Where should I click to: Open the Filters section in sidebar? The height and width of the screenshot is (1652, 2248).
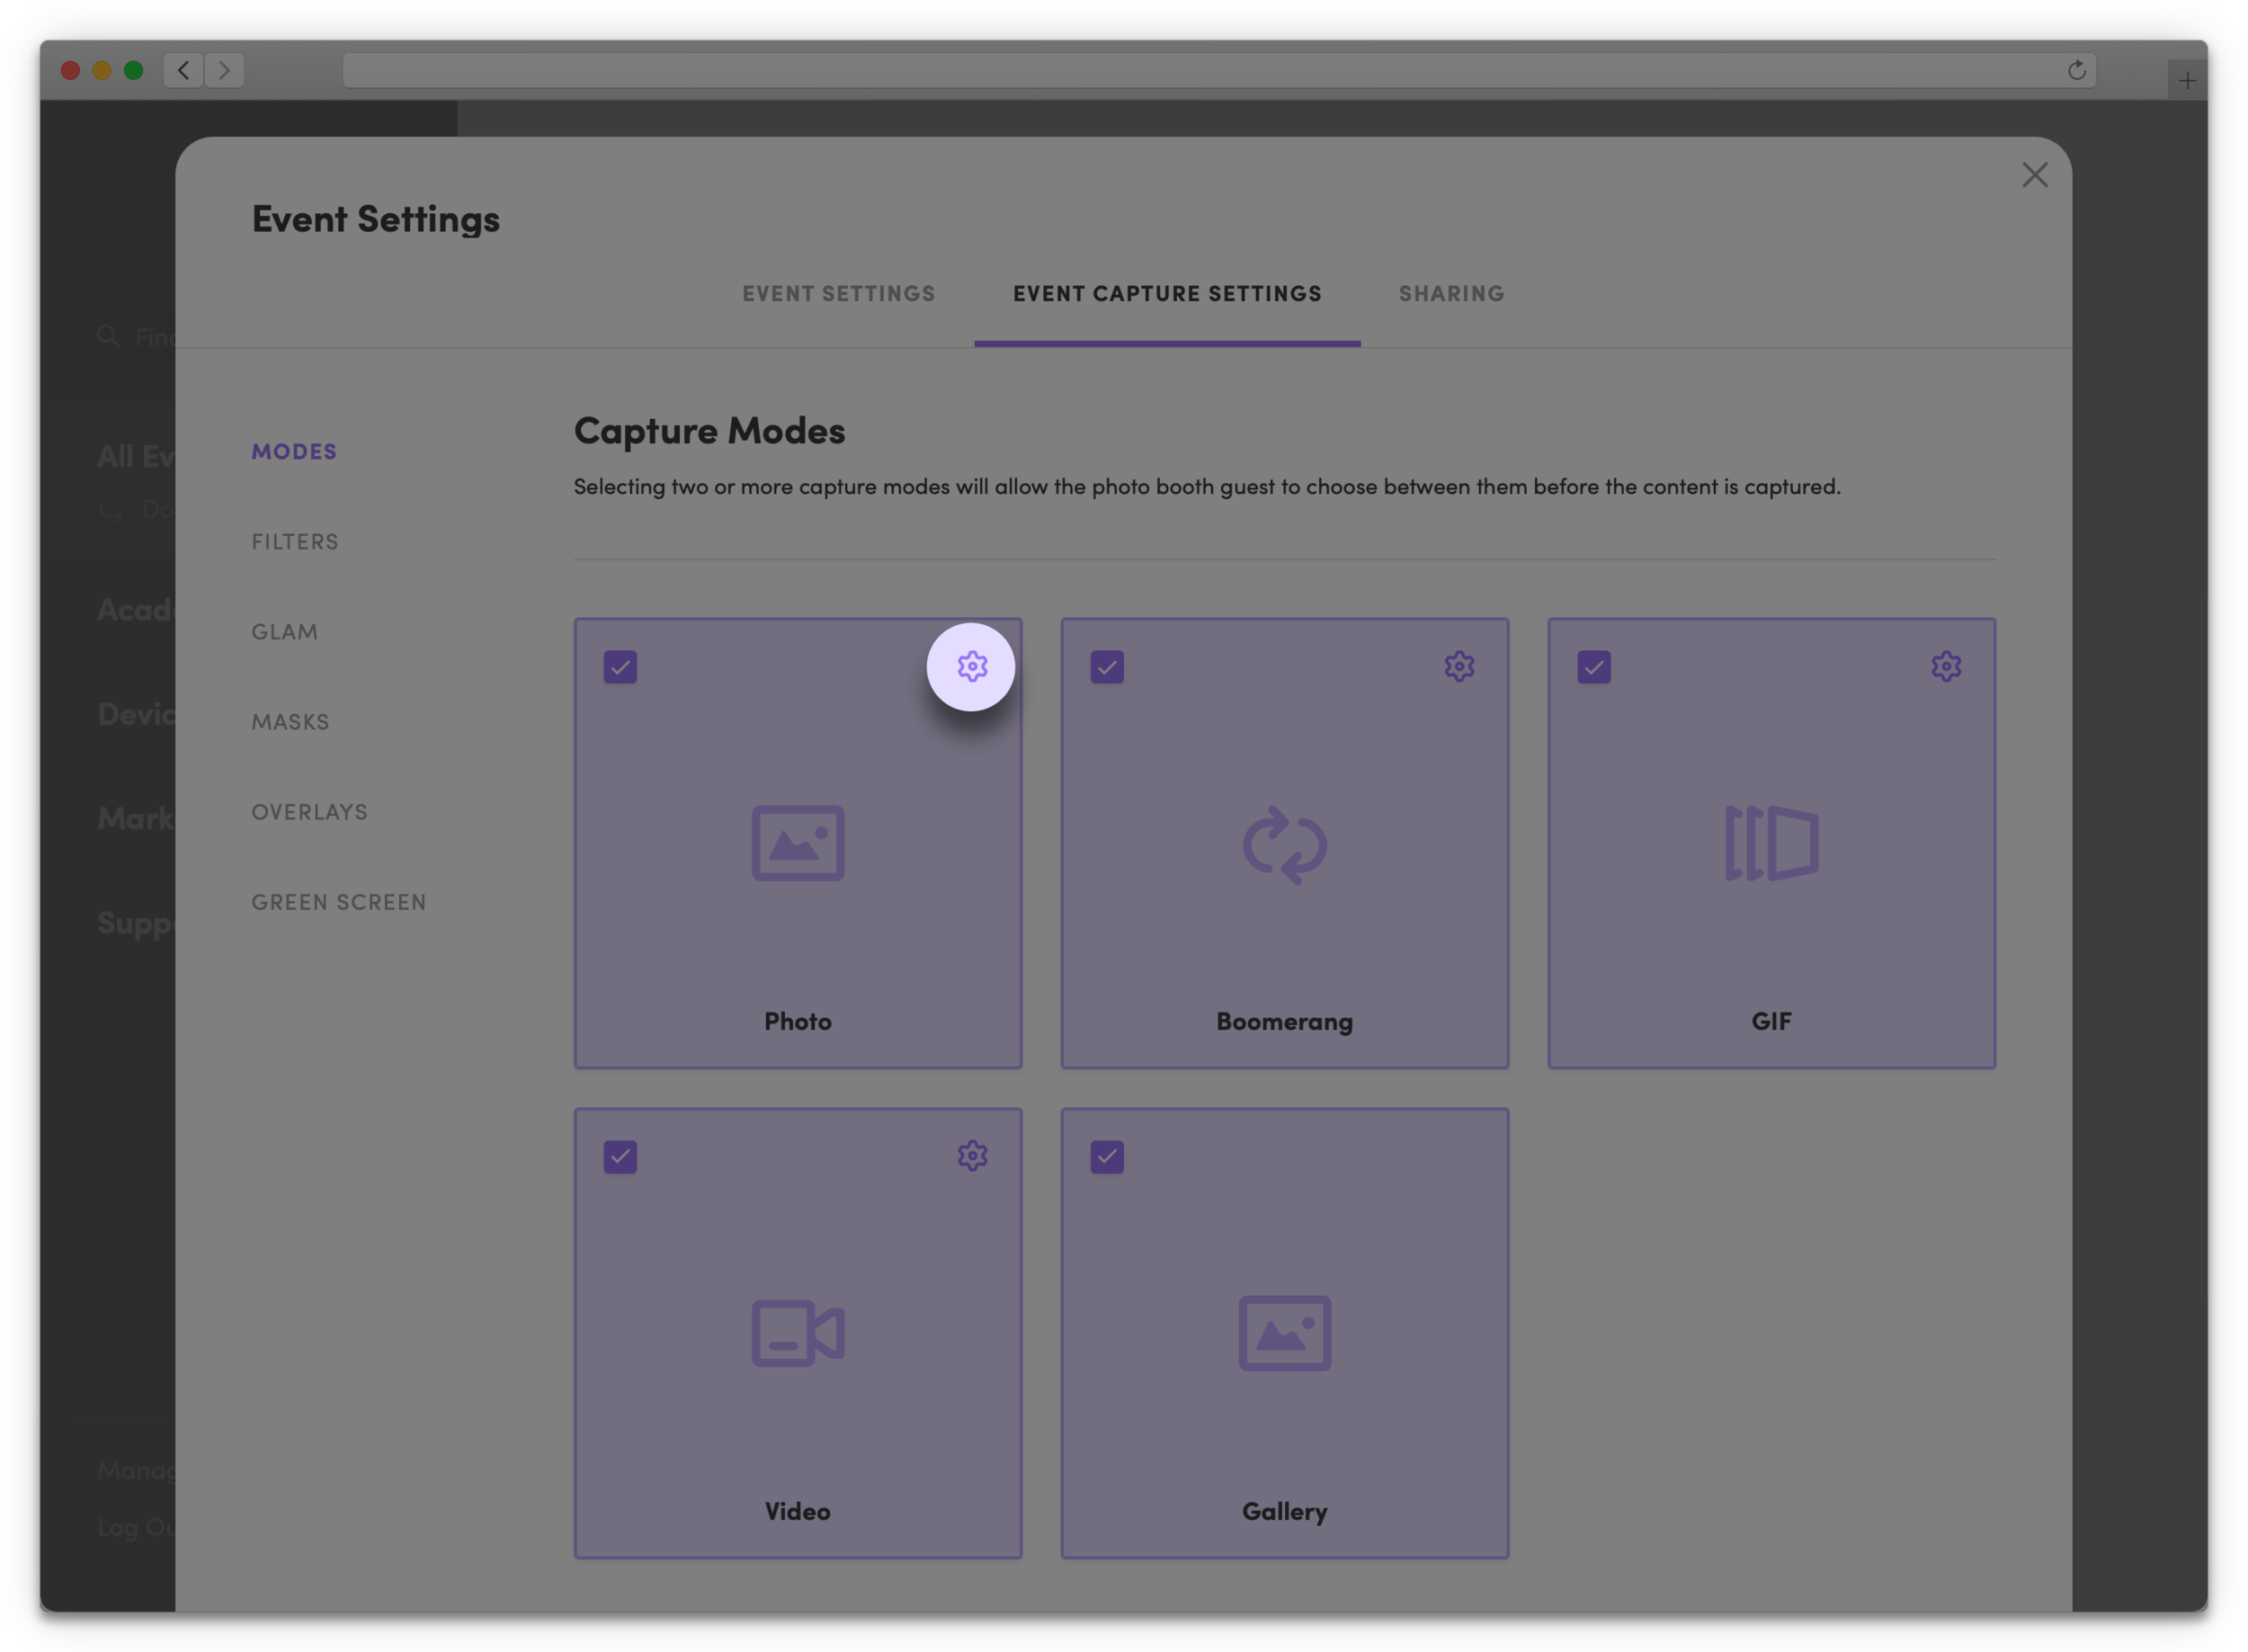(x=295, y=542)
